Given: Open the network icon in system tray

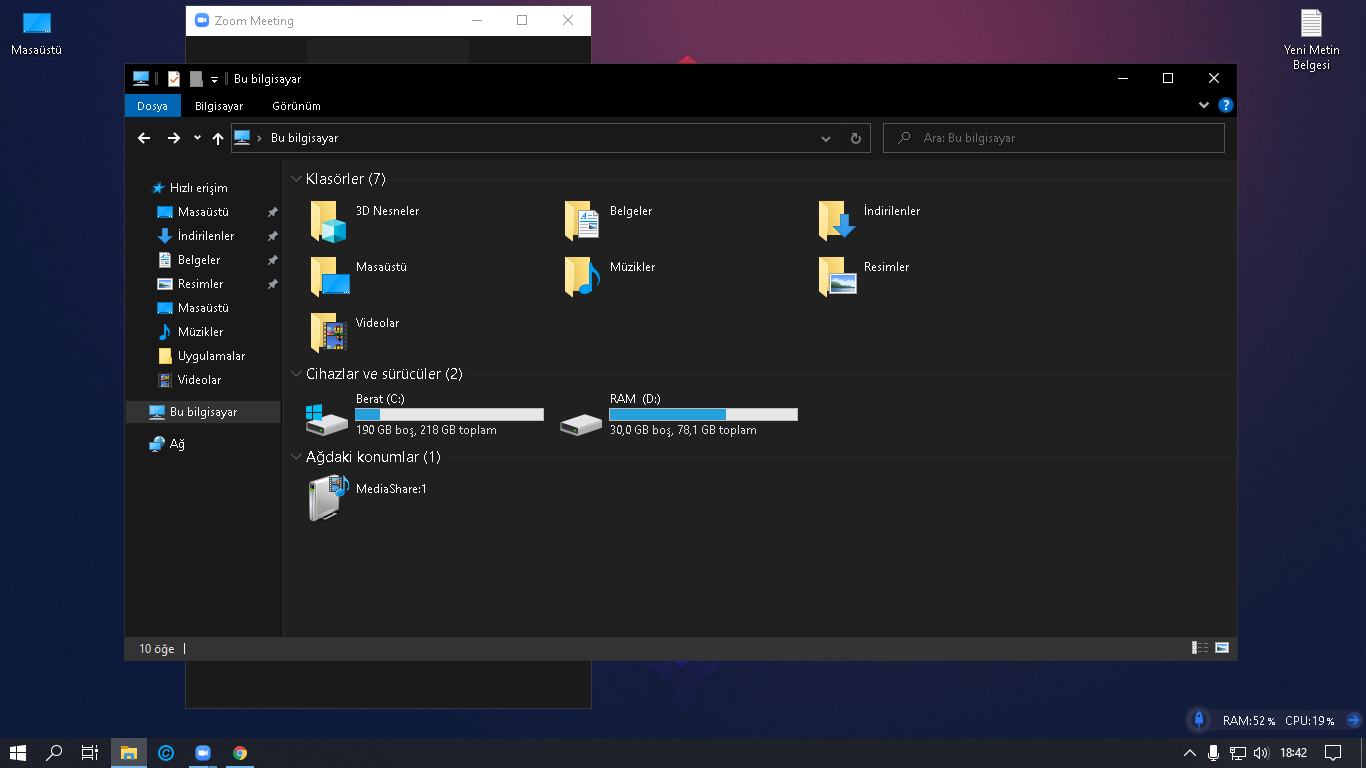Looking at the screenshot, I should click(x=1237, y=753).
